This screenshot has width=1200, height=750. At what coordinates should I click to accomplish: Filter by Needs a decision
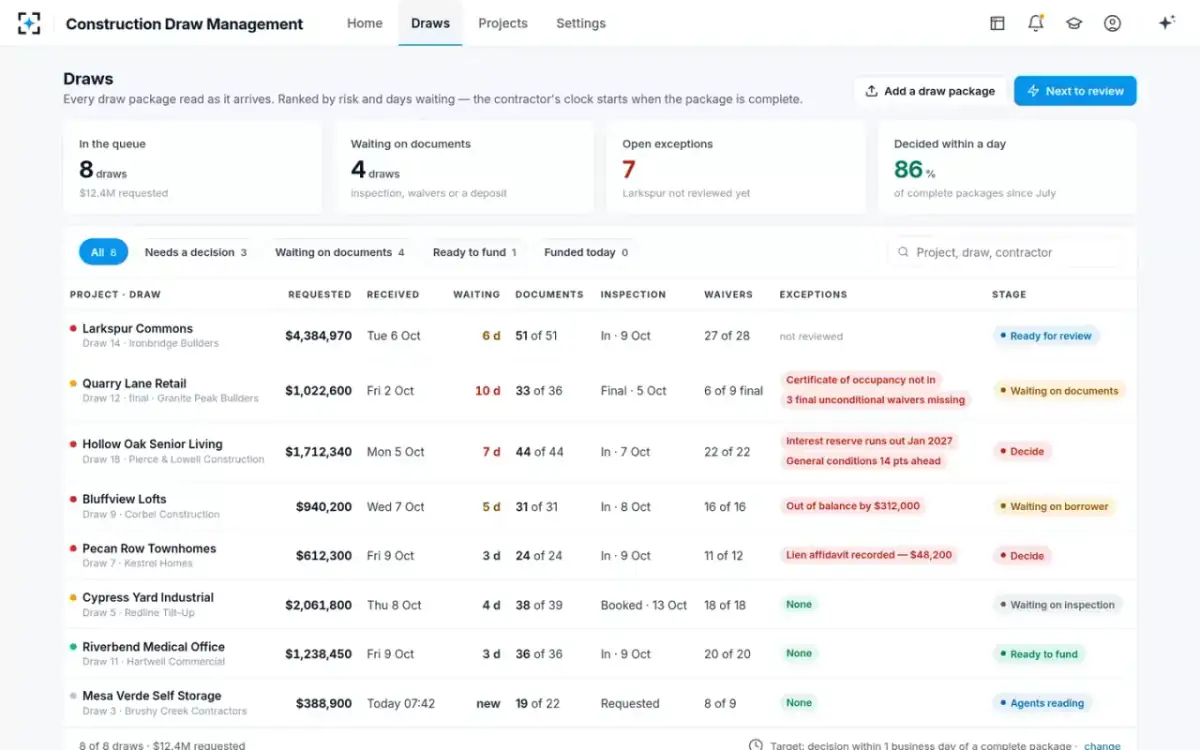(196, 252)
